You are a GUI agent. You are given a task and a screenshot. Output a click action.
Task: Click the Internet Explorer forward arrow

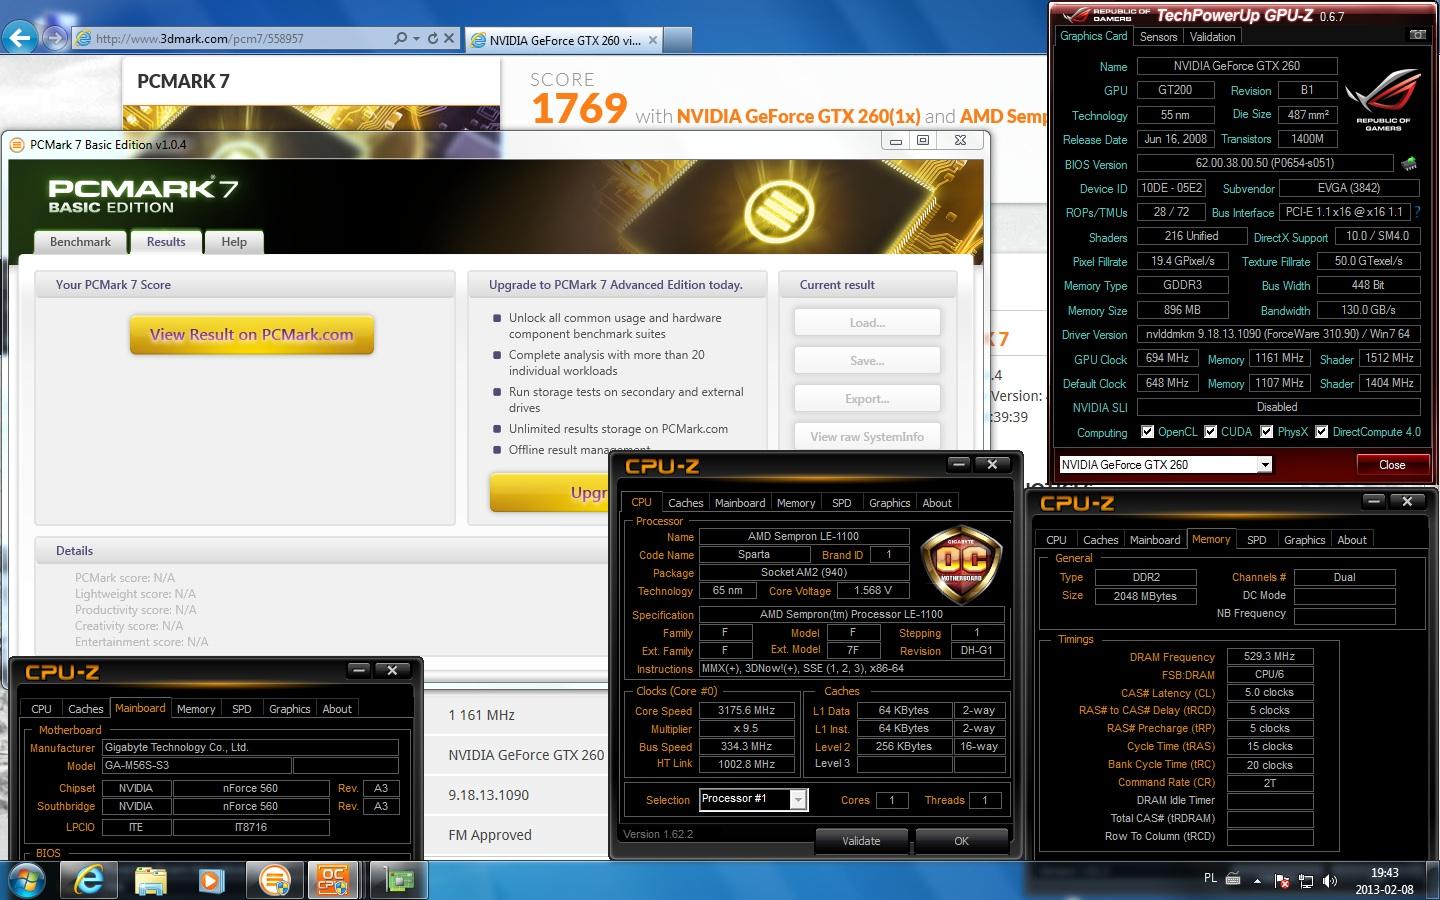coord(55,38)
